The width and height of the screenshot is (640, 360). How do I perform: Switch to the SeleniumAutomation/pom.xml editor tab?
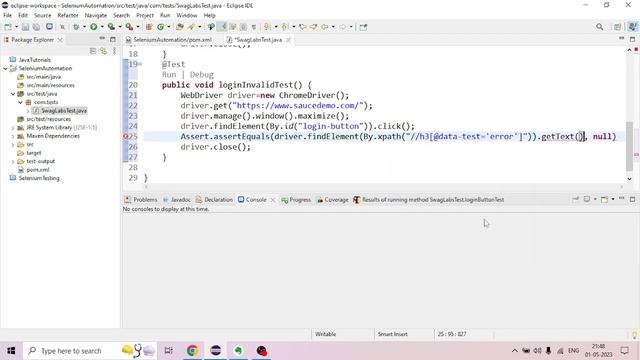click(x=172, y=40)
